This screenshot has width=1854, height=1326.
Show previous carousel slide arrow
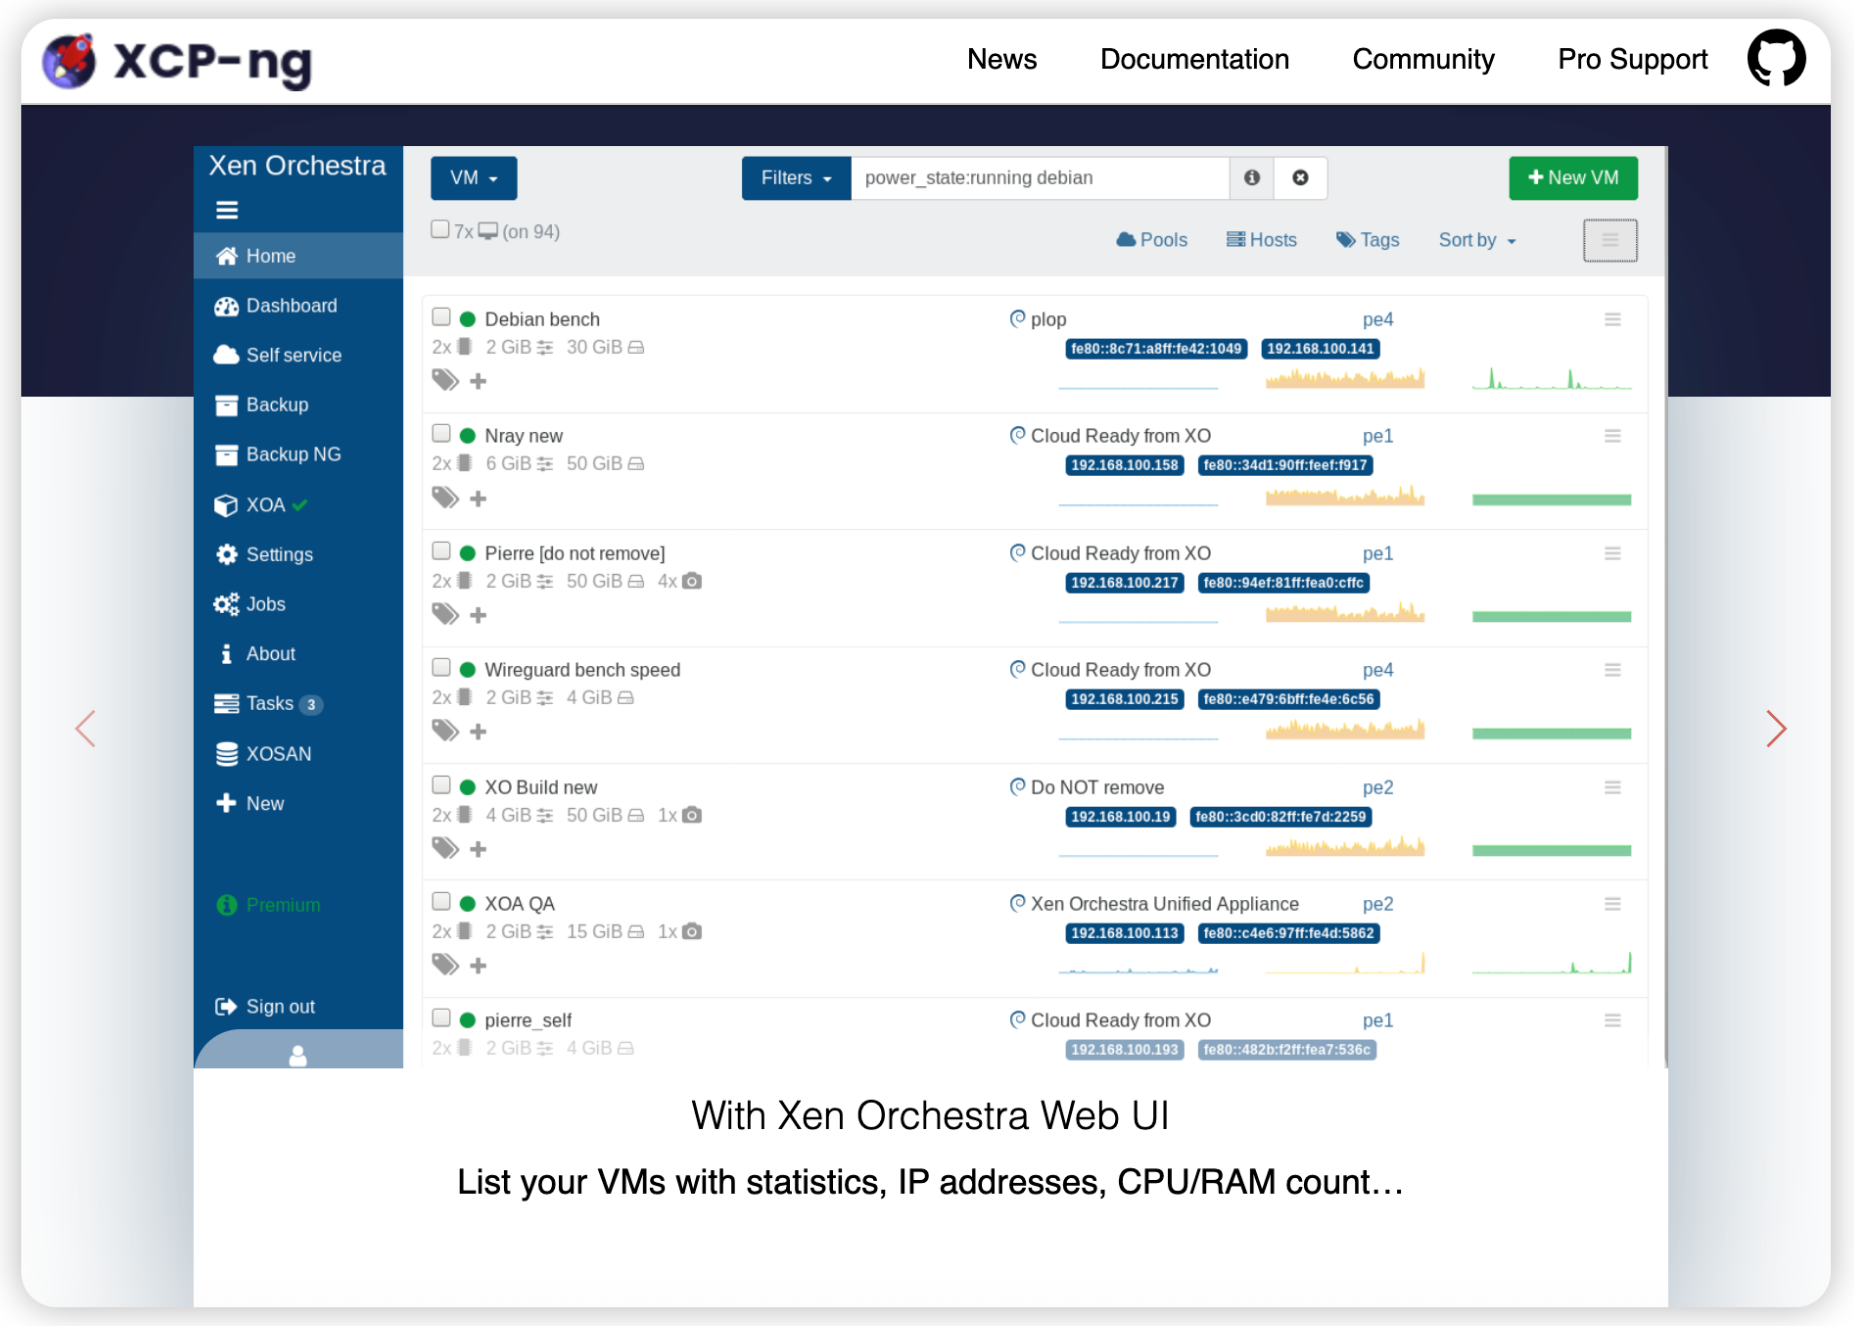pos(86,729)
